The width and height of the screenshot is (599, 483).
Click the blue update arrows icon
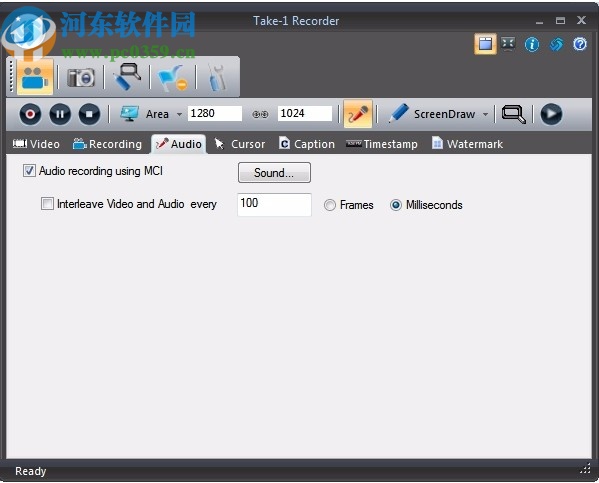556,44
